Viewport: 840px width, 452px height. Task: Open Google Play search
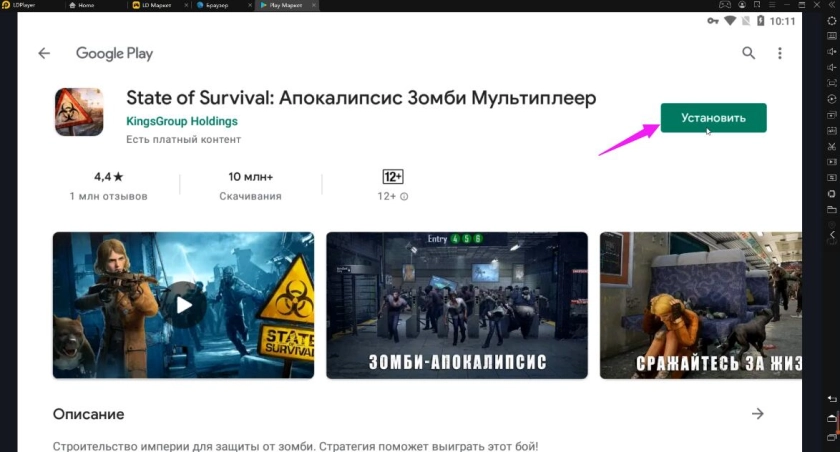(748, 53)
